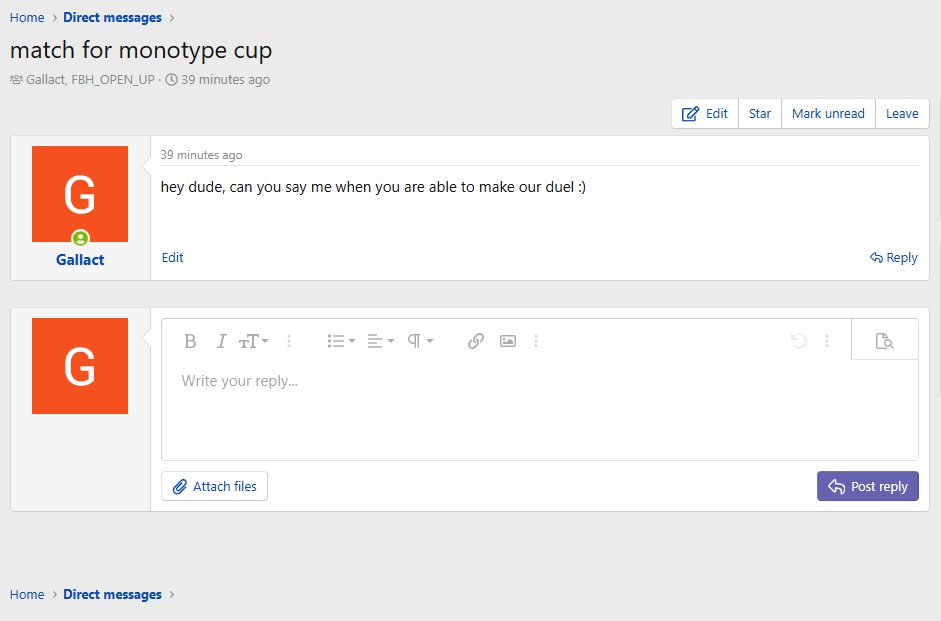This screenshot has width=941, height=621.
Task: Click the Edit button with pencil icon
Action: click(705, 114)
